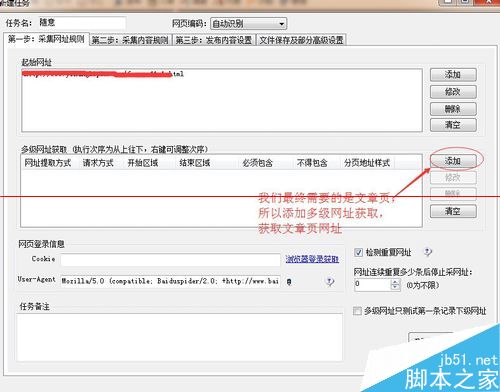This screenshot has height=392, width=500.
Task: Select the URL entry in 起始网址 list
Action: click(x=103, y=74)
